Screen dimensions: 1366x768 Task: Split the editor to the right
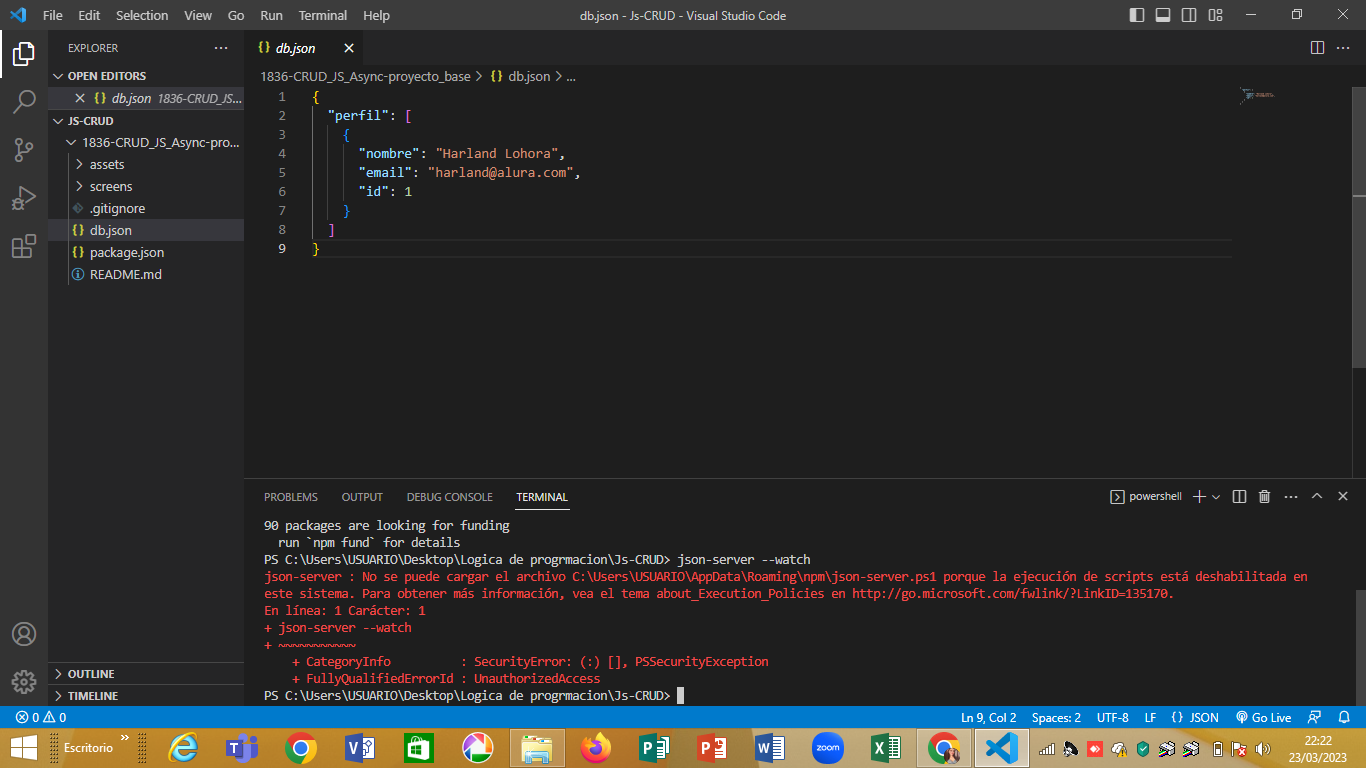[x=1317, y=48]
